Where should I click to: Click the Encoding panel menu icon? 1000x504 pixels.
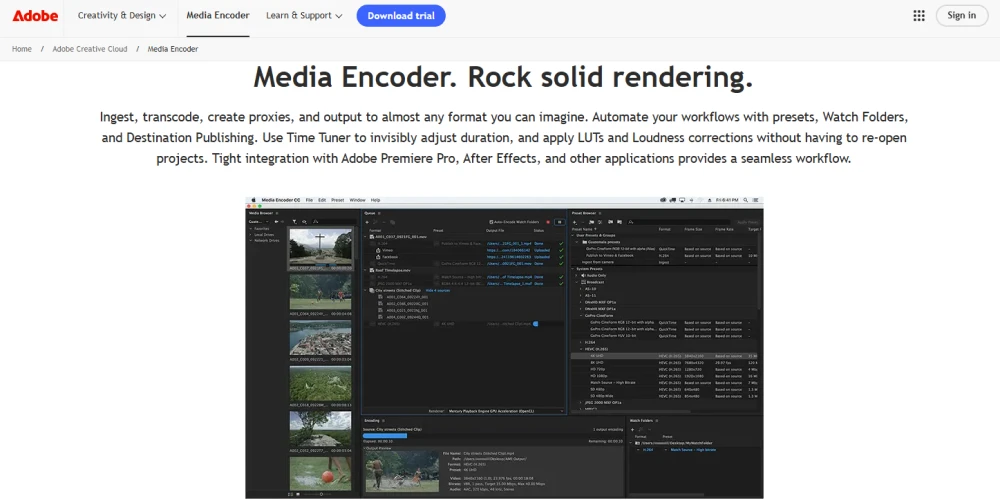coord(383,420)
